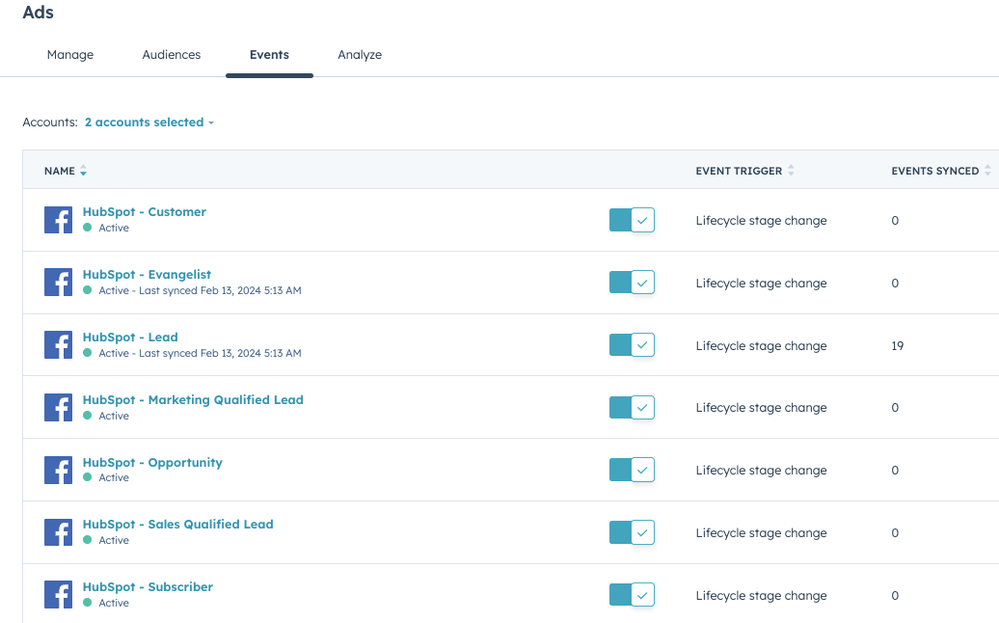Click the EVENT TRIGGER column header

(739, 171)
